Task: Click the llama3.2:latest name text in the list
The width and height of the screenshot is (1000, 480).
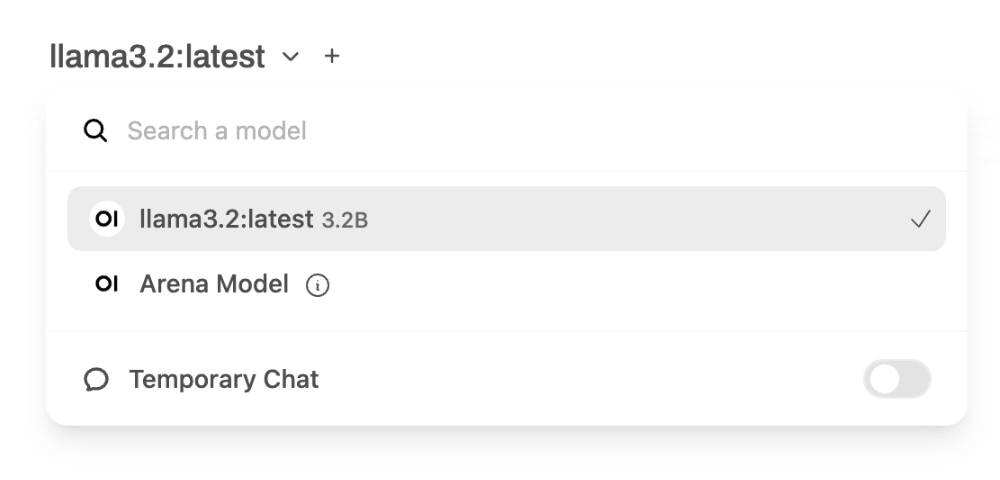Action: point(226,219)
